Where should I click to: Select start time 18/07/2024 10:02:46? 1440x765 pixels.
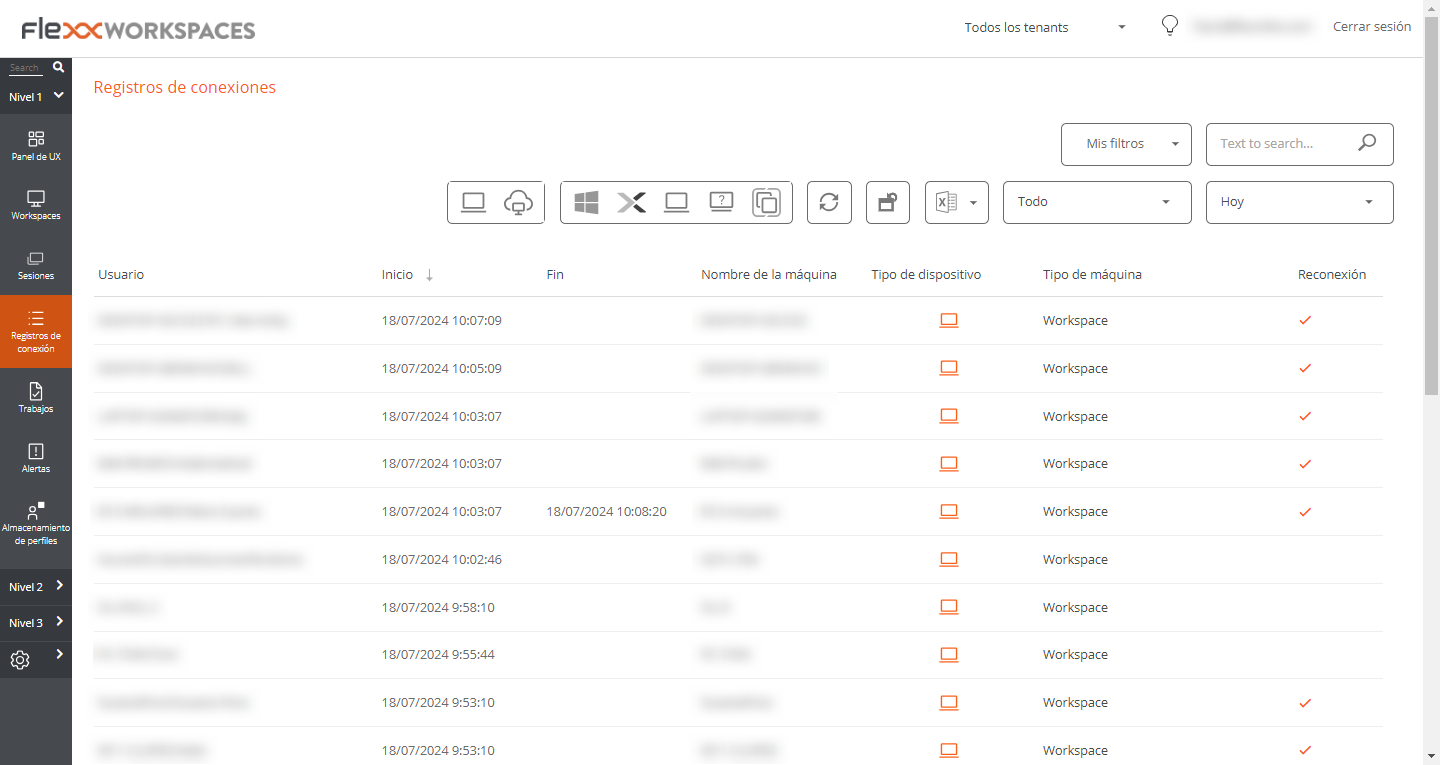click(441, 559)
